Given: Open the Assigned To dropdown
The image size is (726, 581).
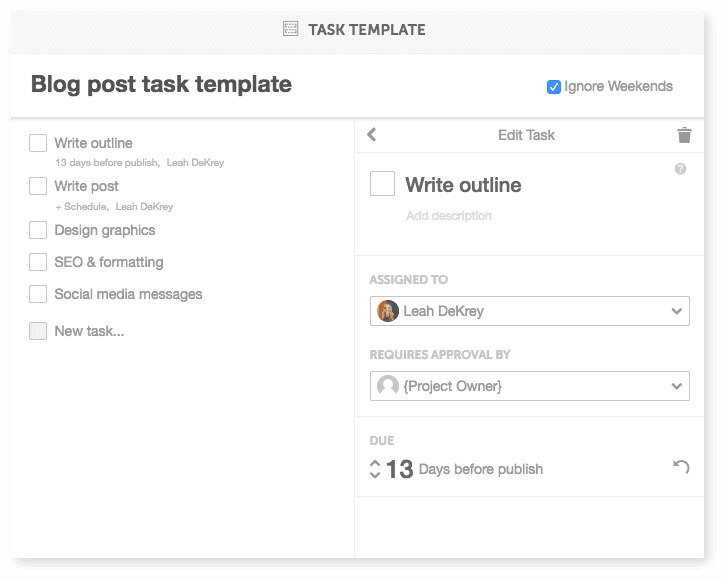Looking at the screenshot, I should click(677, 311).
